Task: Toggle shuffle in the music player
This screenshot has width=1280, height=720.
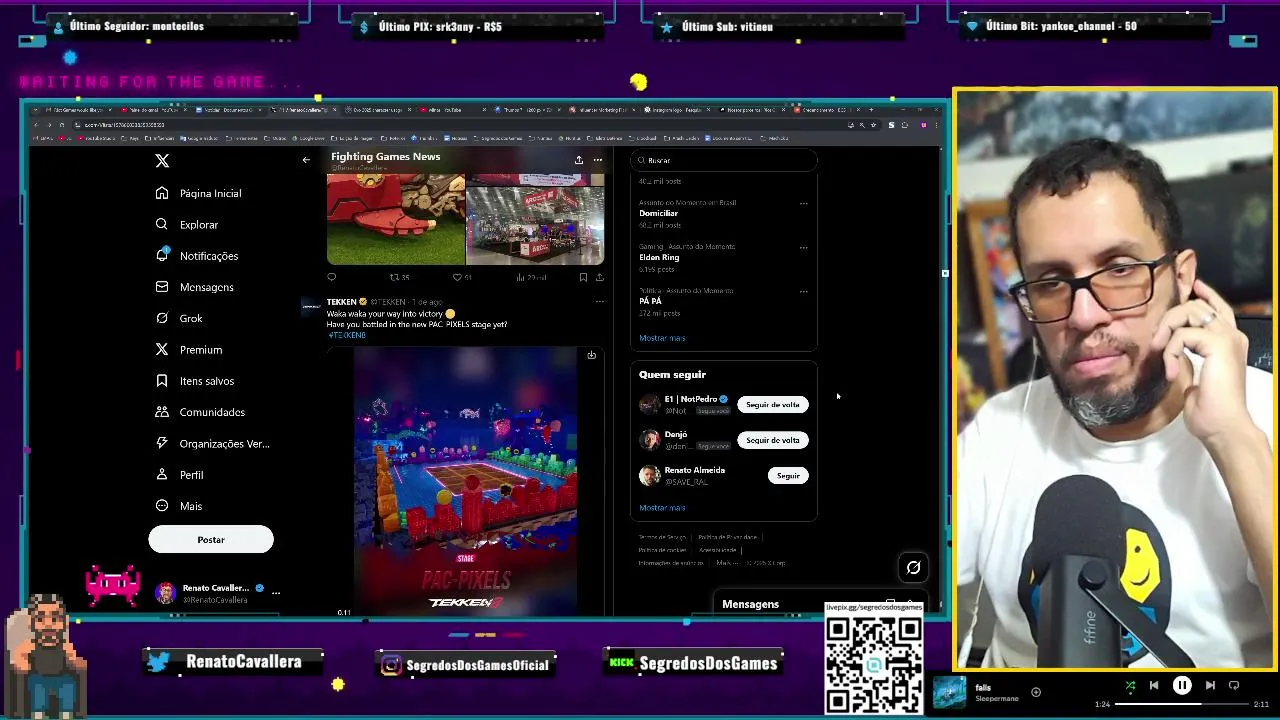Action: 1130,686
